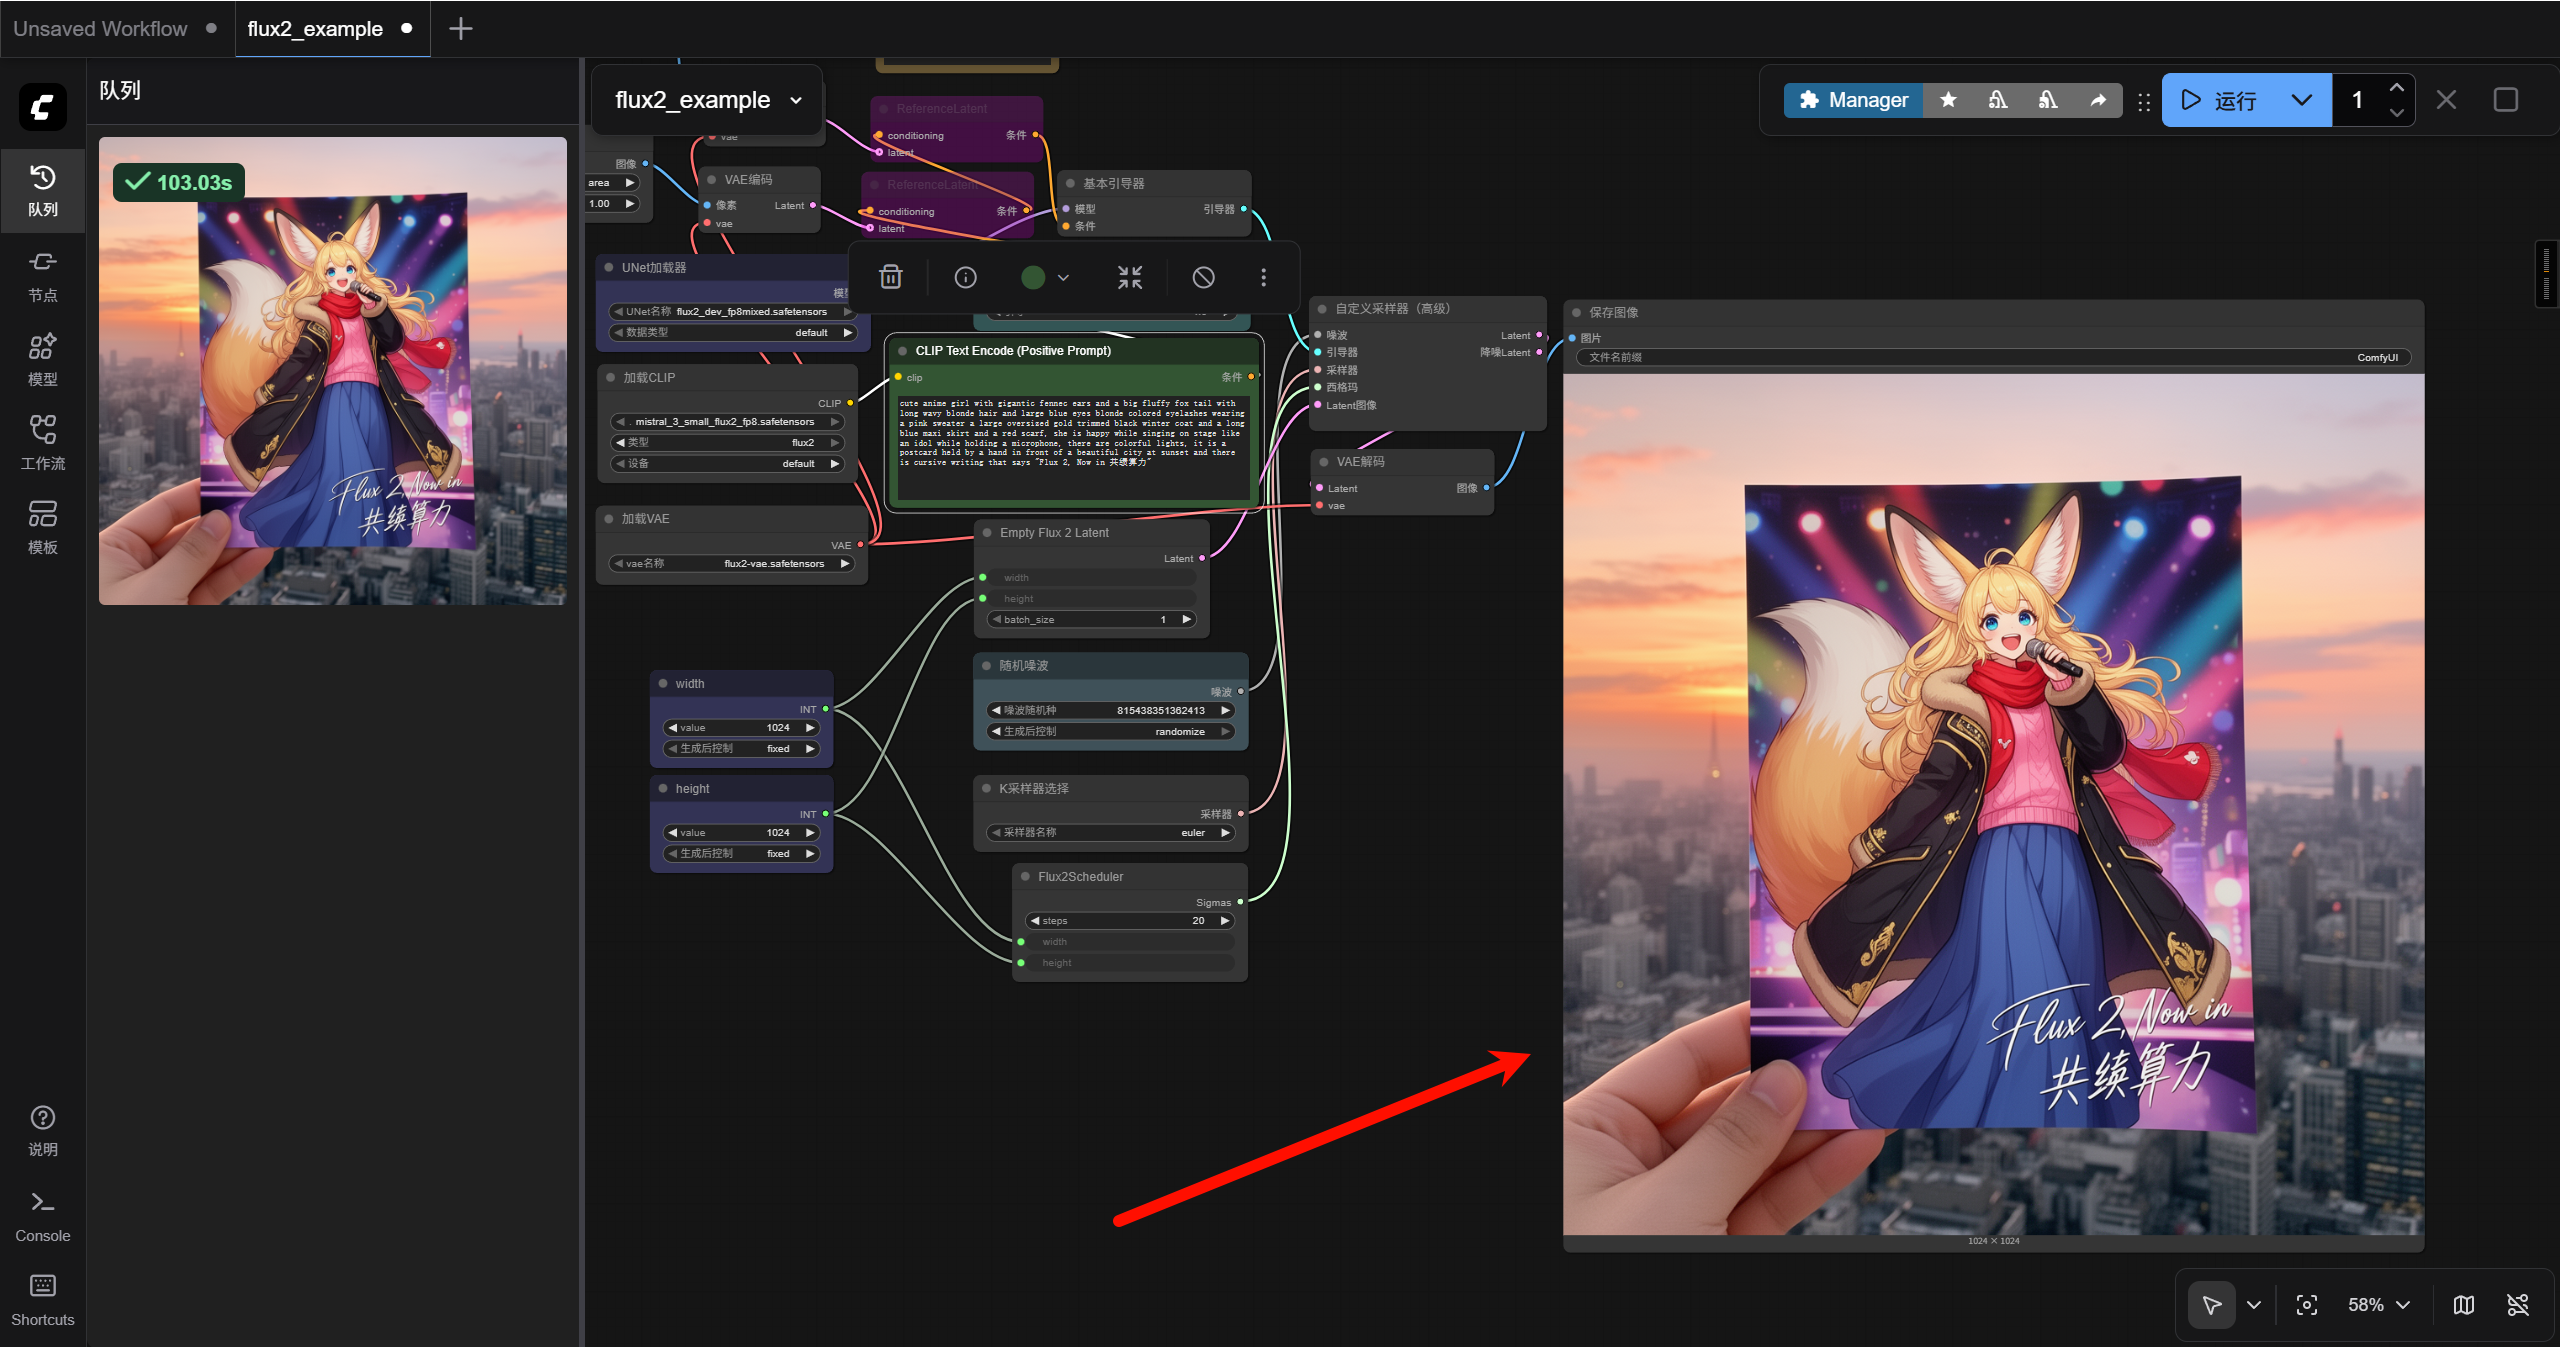Open node color picker green swatch
Image resolution: width=2560 pixels, height=1347 pixels.
click(1033, 277)
